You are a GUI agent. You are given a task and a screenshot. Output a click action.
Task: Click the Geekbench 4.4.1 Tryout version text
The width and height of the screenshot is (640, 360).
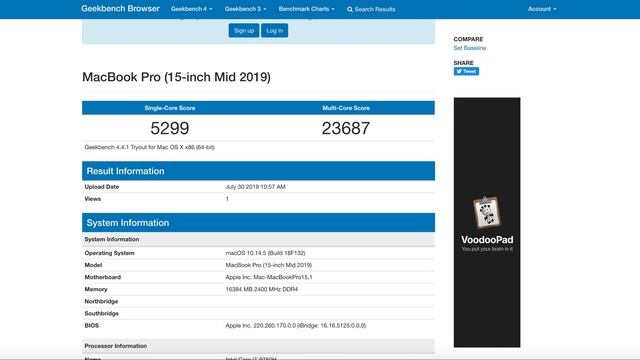pos(149,147)
